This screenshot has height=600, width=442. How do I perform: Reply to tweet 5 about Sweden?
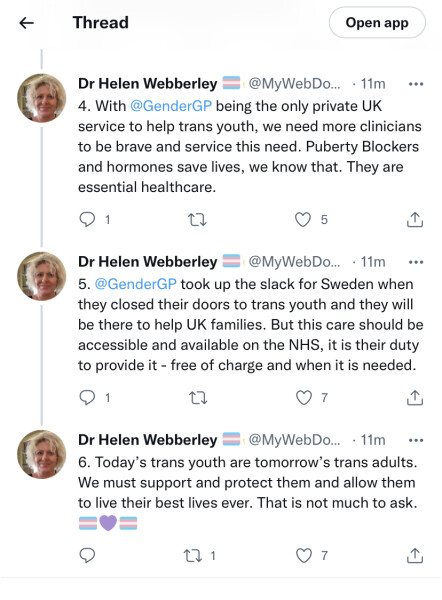pos(87,398)
